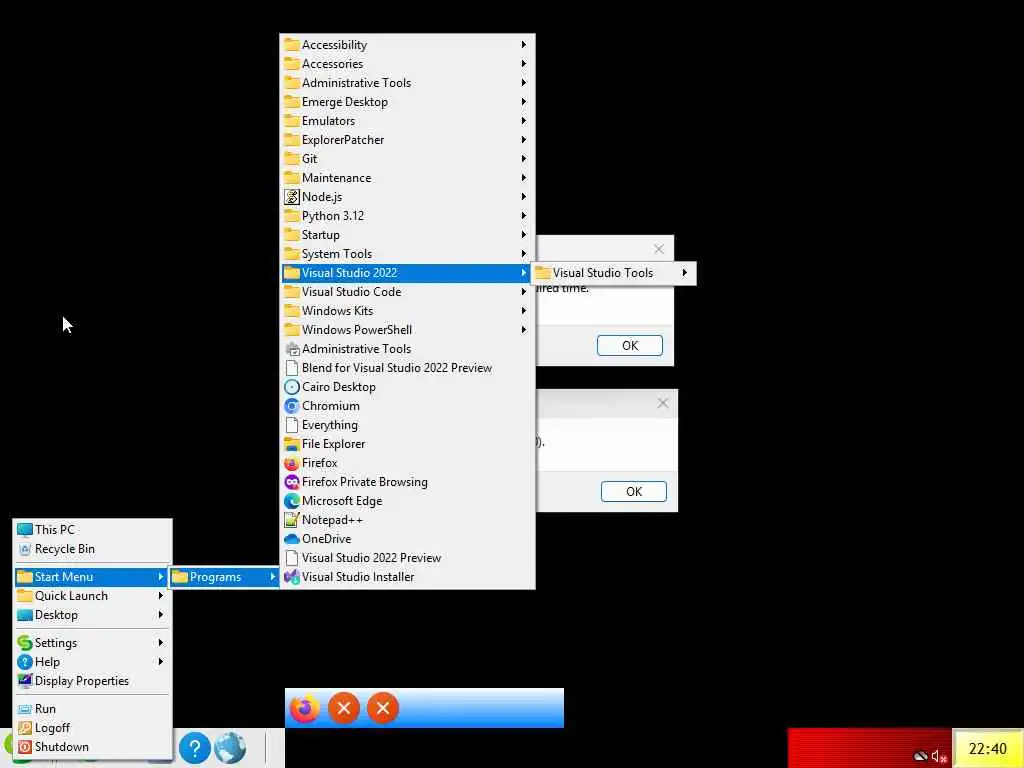Open the System Tools folder entry

408,254
